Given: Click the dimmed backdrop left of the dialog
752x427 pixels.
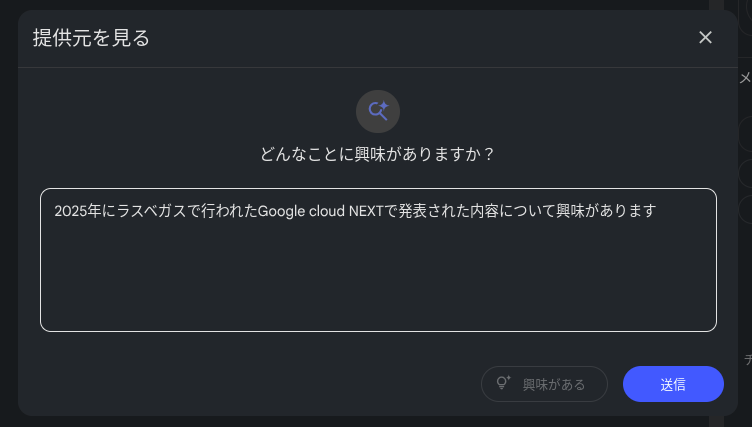Looking at the screenshot, I should pos(9,214).
